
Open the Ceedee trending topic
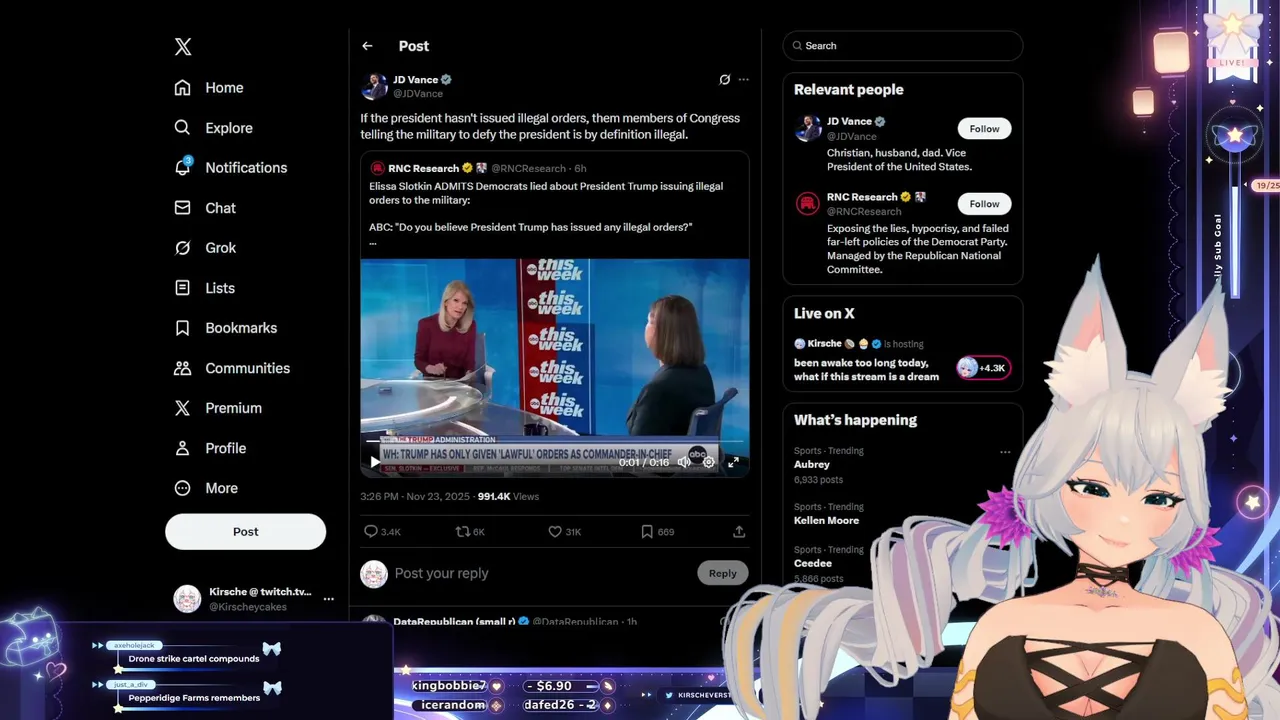pyautogui.click(x=813, y=563)
